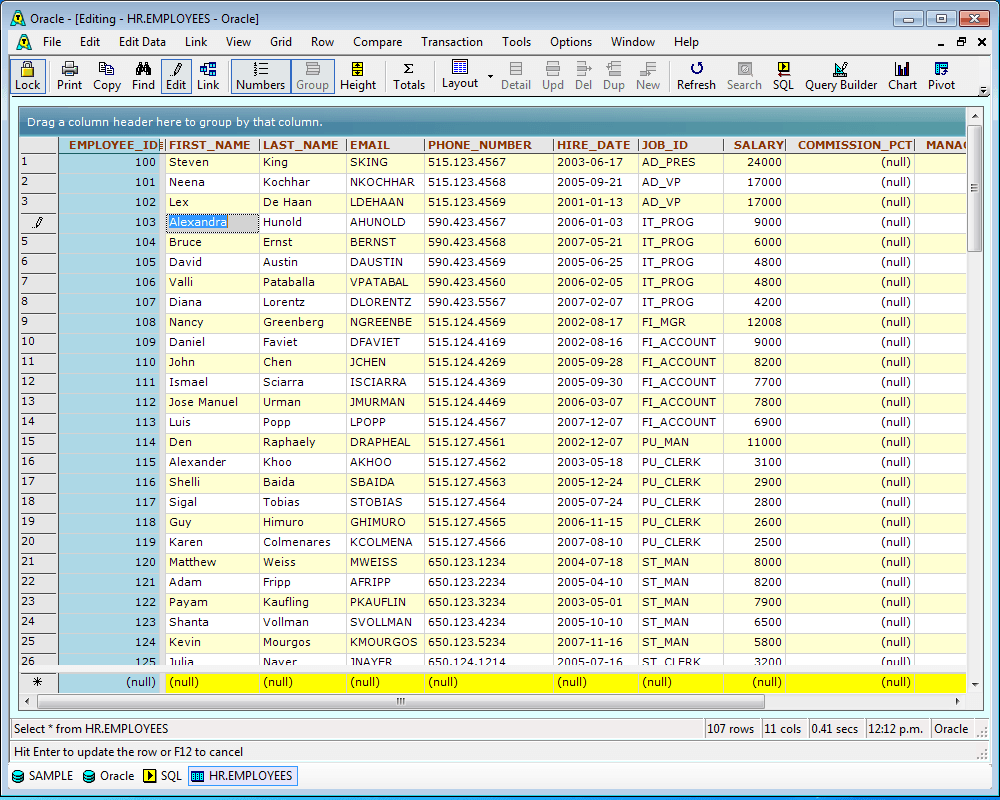Click the Lock toolbar icon

[x=27, y=76]
